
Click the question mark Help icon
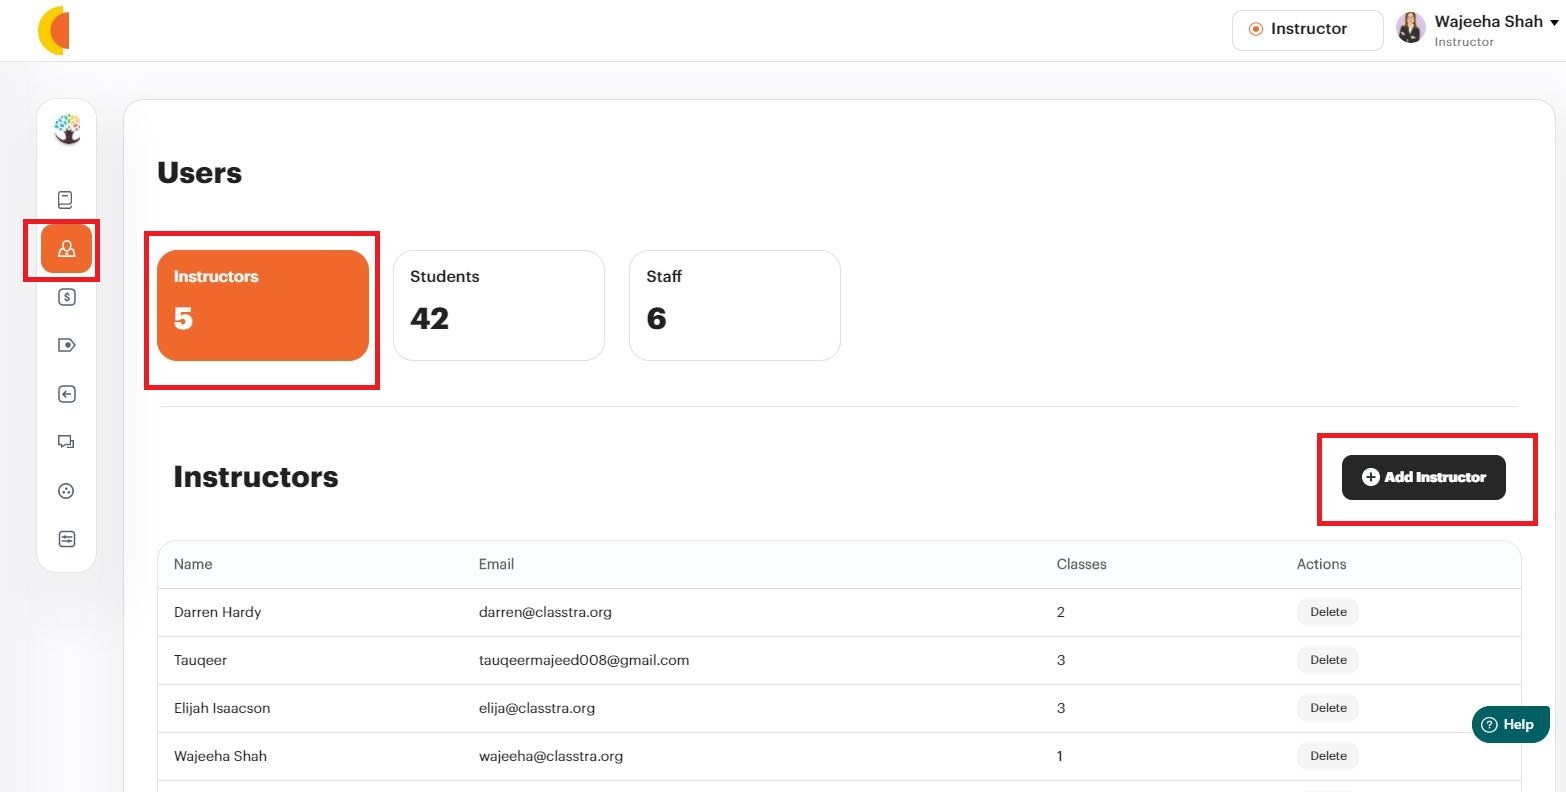point(1489,725)
